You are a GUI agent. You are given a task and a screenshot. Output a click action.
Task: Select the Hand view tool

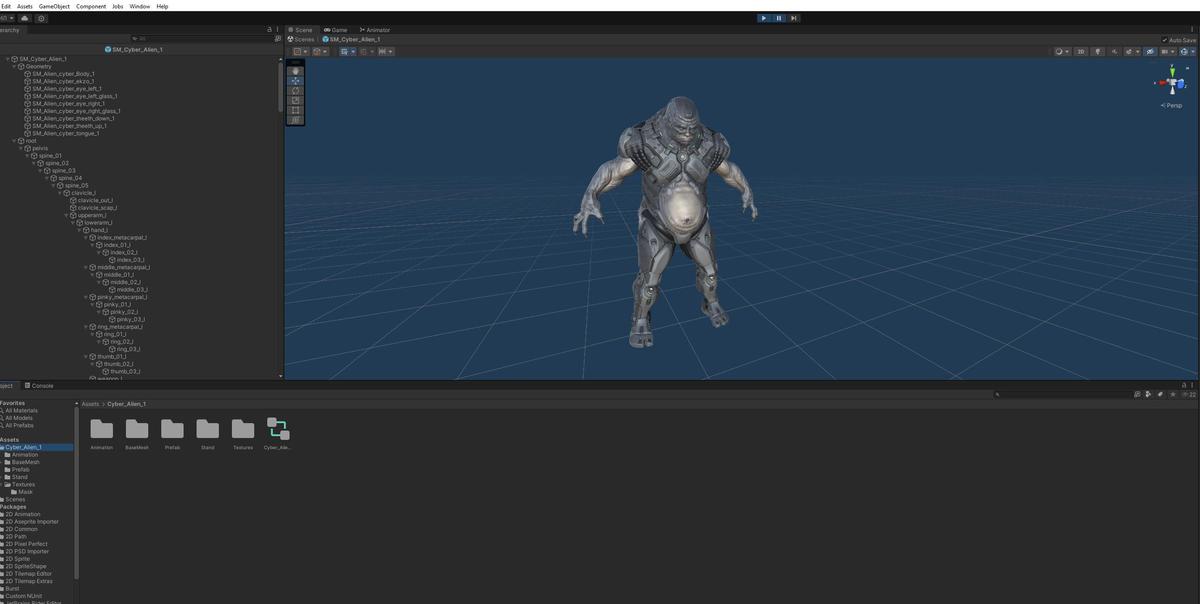296,70
